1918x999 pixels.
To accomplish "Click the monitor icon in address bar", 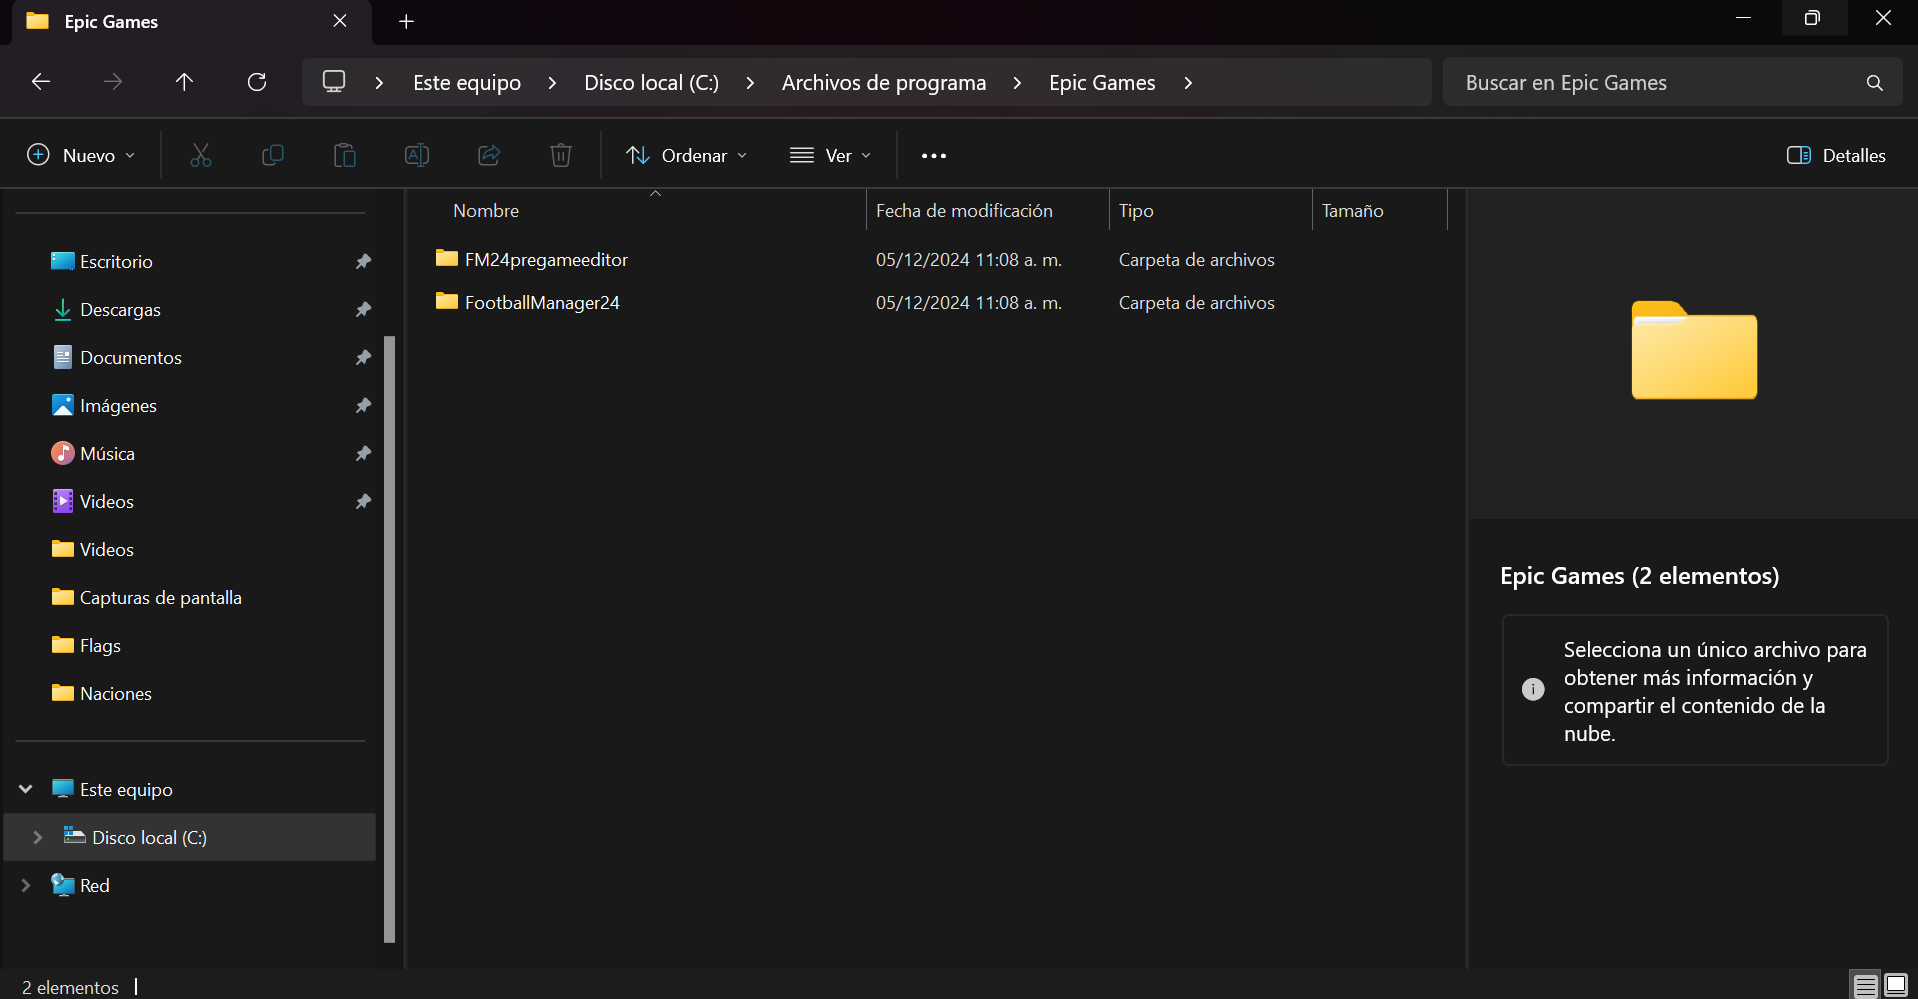I will click(x=334, y=82).
